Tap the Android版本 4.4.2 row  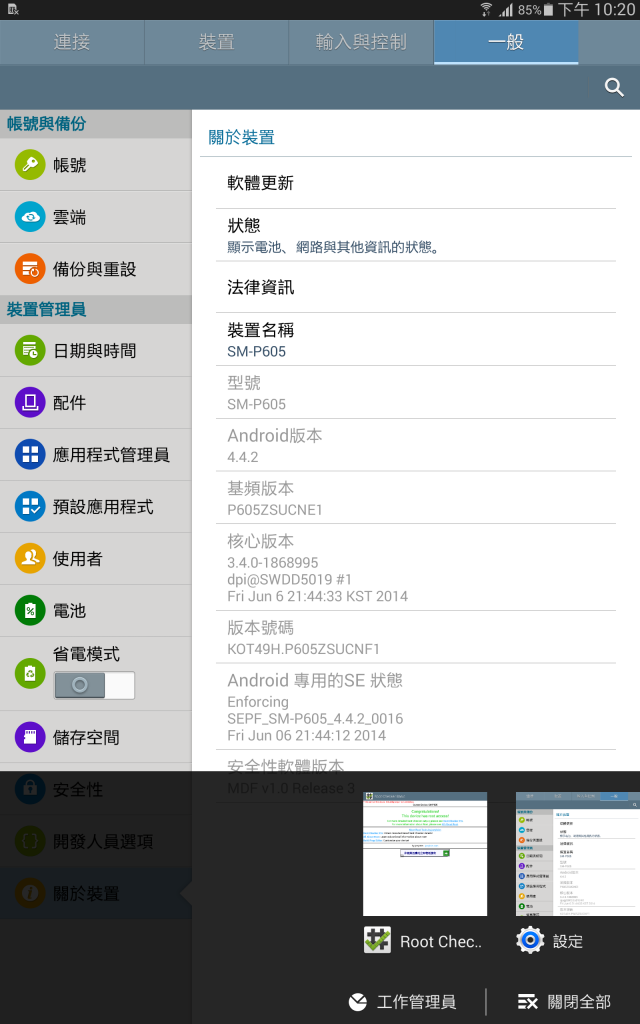coord(416,445)
